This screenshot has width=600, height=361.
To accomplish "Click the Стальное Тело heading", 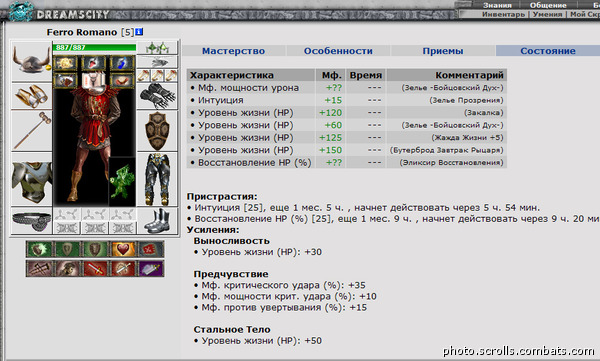I will [x=232, y=329].
